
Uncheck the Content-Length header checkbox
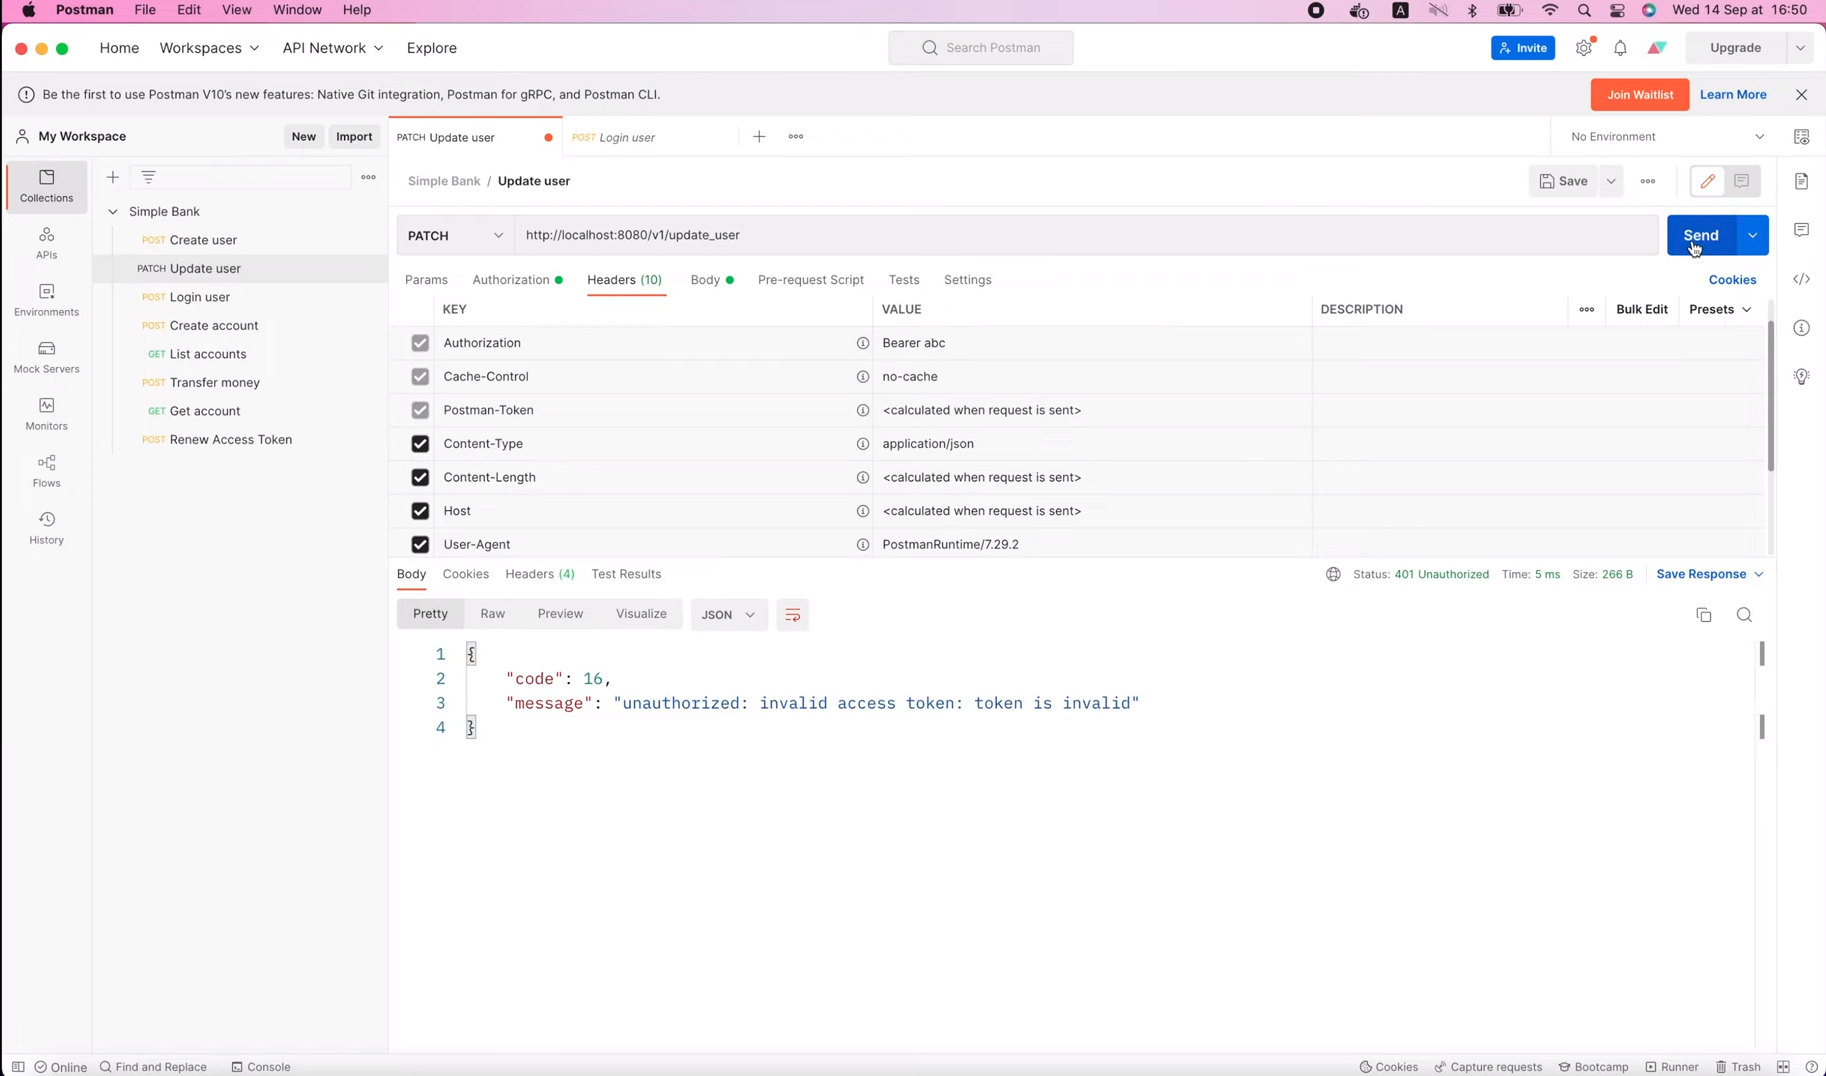coord(420,477)
